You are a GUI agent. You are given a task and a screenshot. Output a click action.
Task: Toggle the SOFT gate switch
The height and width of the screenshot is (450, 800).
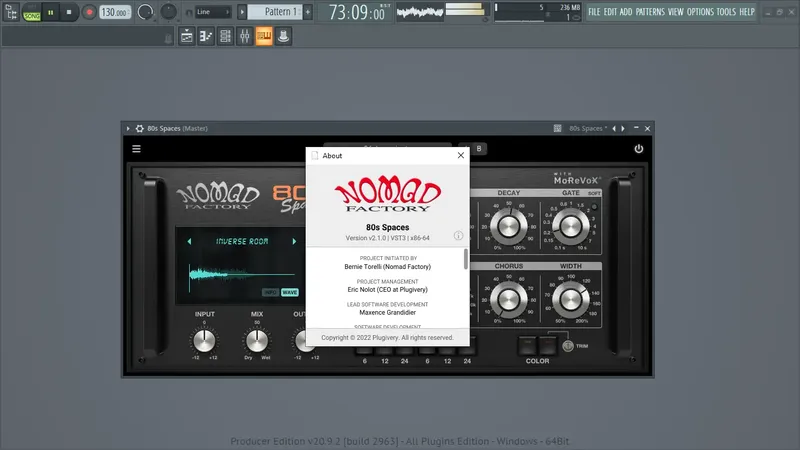tap(594, 207)
